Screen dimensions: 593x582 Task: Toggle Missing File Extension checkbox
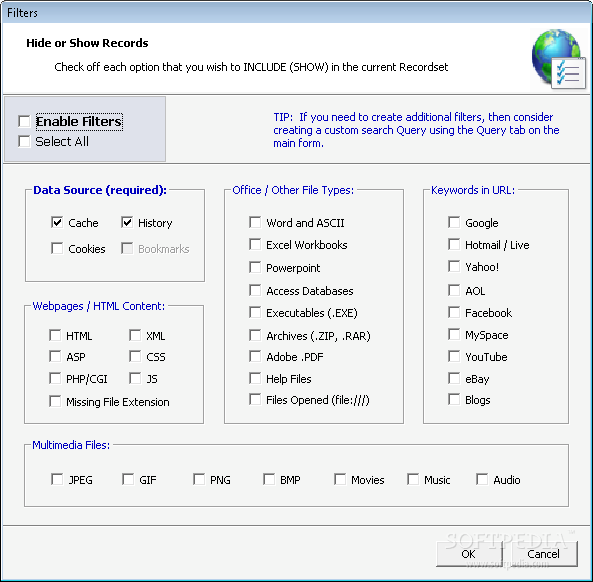[x=55, y=401]
